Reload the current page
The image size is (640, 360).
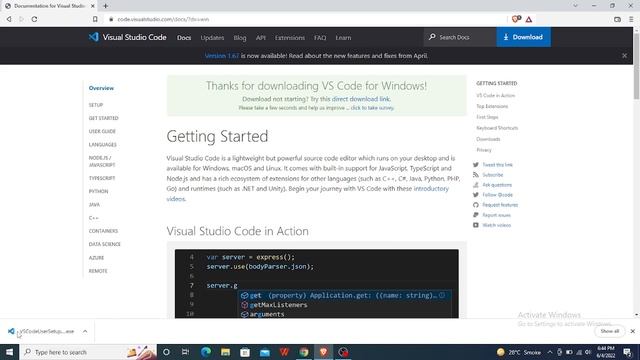coord(34,19)
